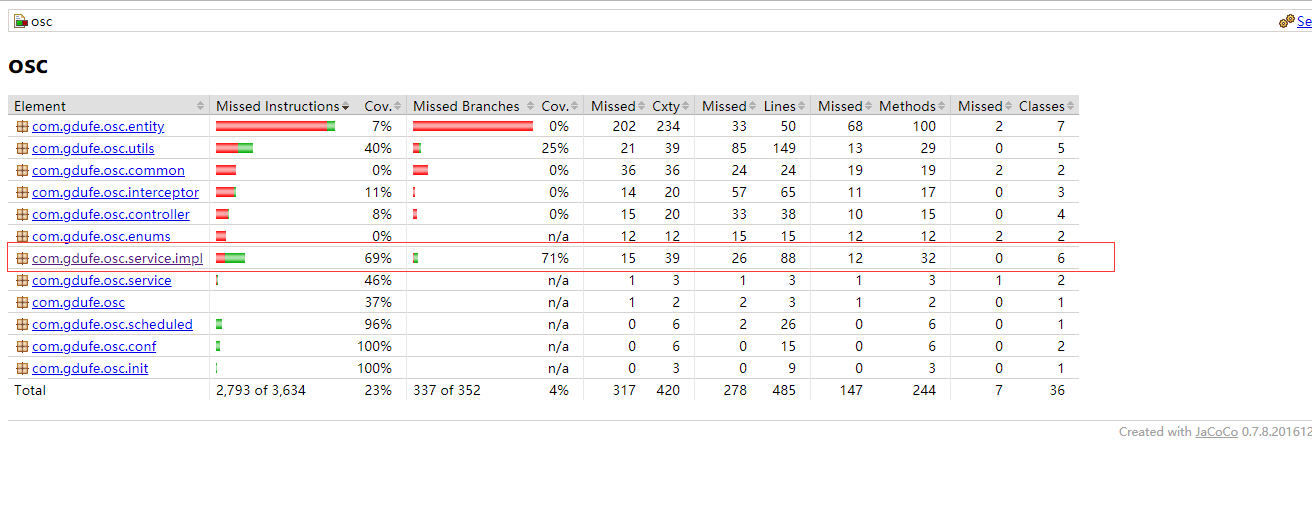
Task: Open the com.gdufe.osc.controller package link
Action: coord(111,215)
